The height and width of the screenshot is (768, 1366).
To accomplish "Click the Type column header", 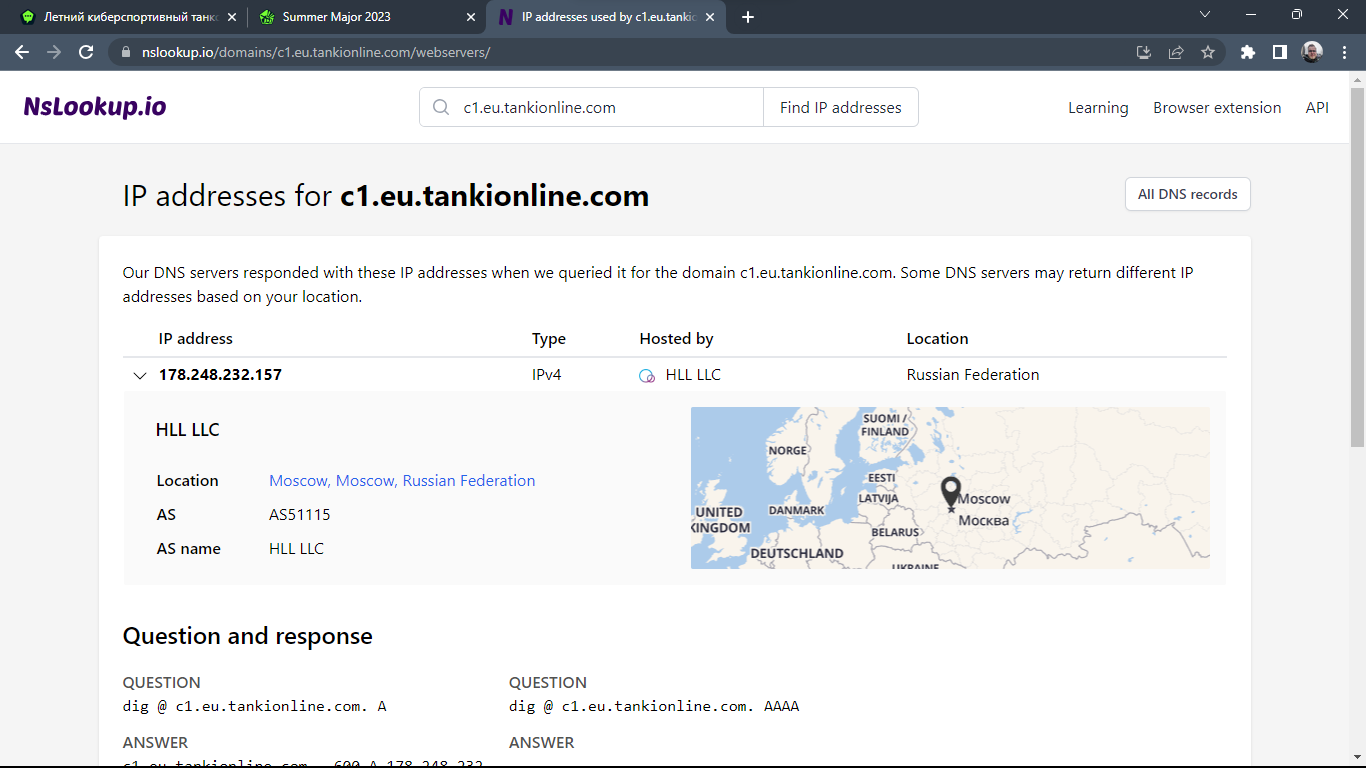I will point(549,339).
